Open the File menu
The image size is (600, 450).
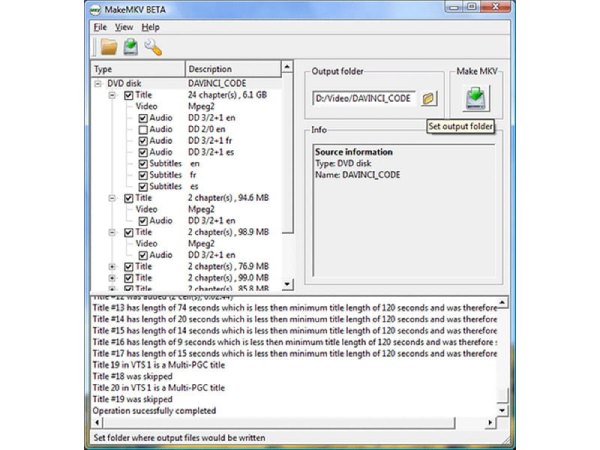(x=100, y=27)
